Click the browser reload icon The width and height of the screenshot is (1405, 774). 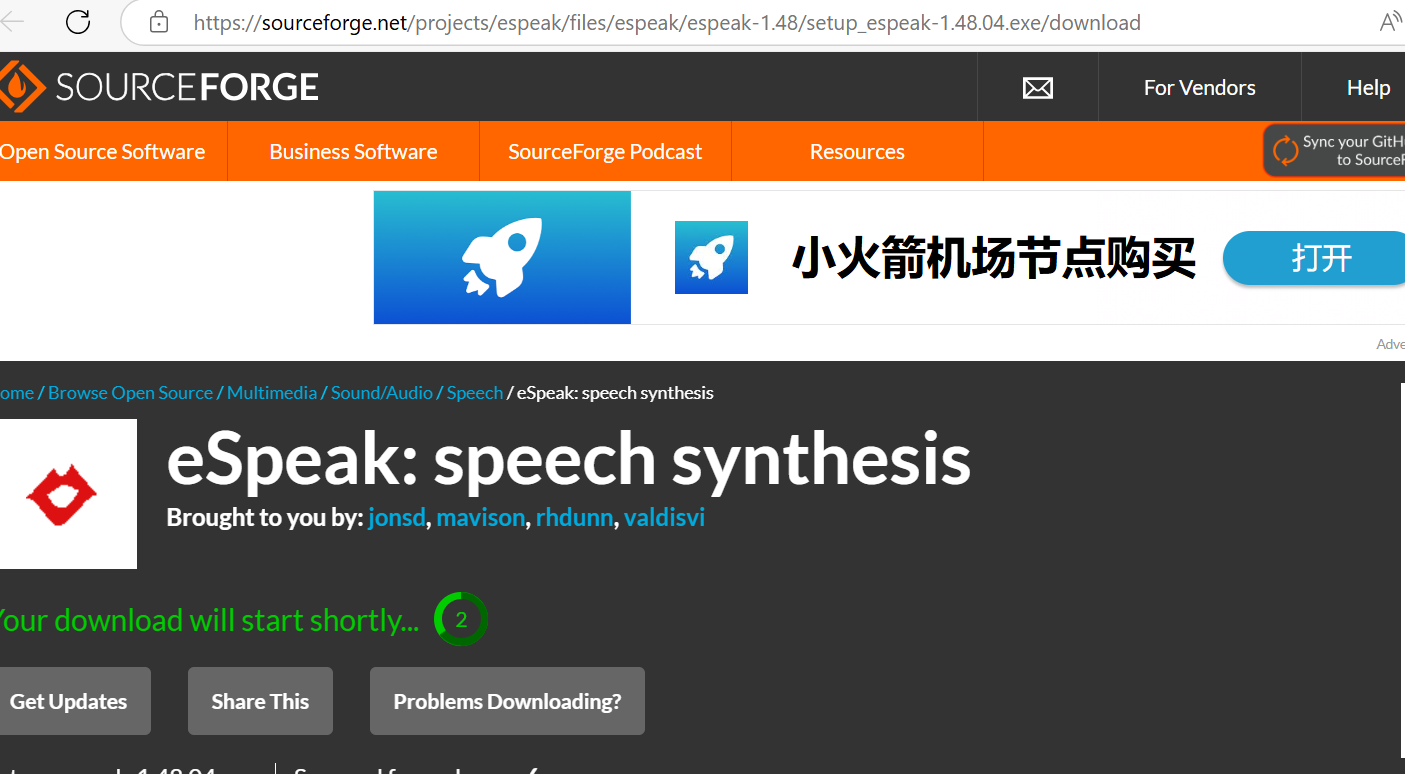[x=78, y=22]
